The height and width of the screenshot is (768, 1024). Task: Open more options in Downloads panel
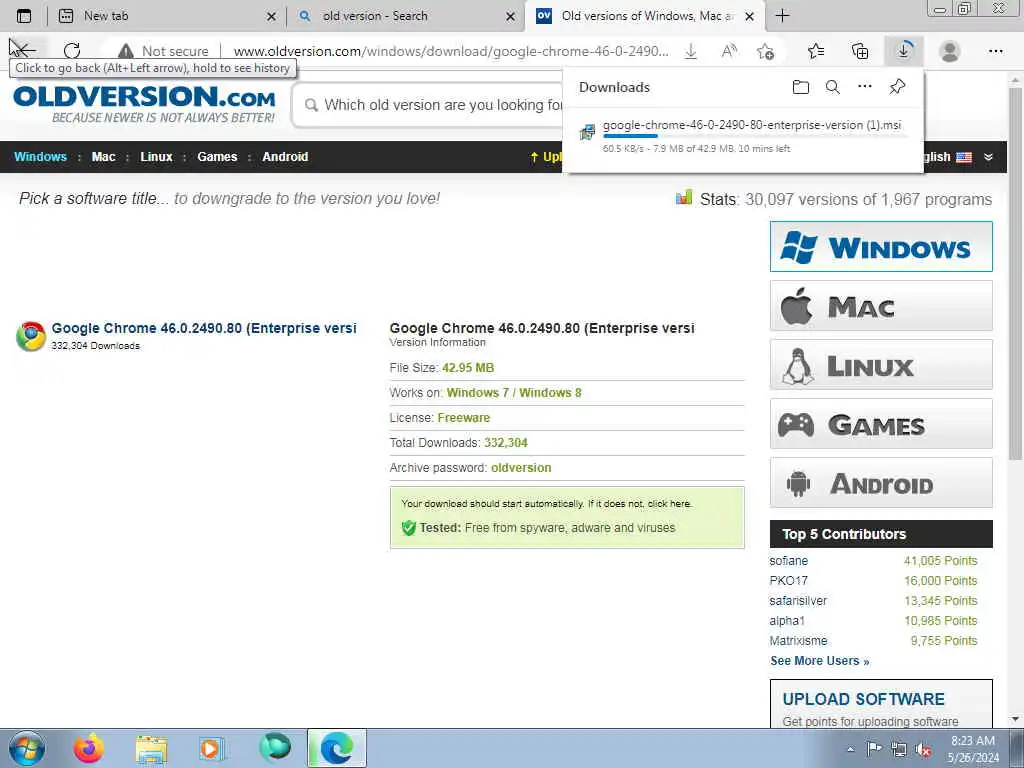865,86
